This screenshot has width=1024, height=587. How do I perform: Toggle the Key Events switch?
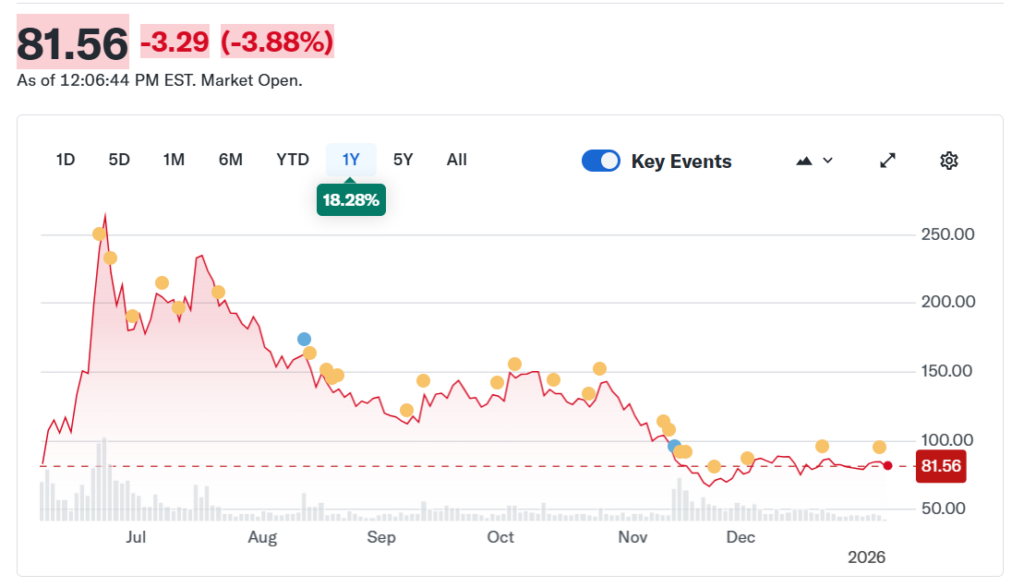(601, 161)
